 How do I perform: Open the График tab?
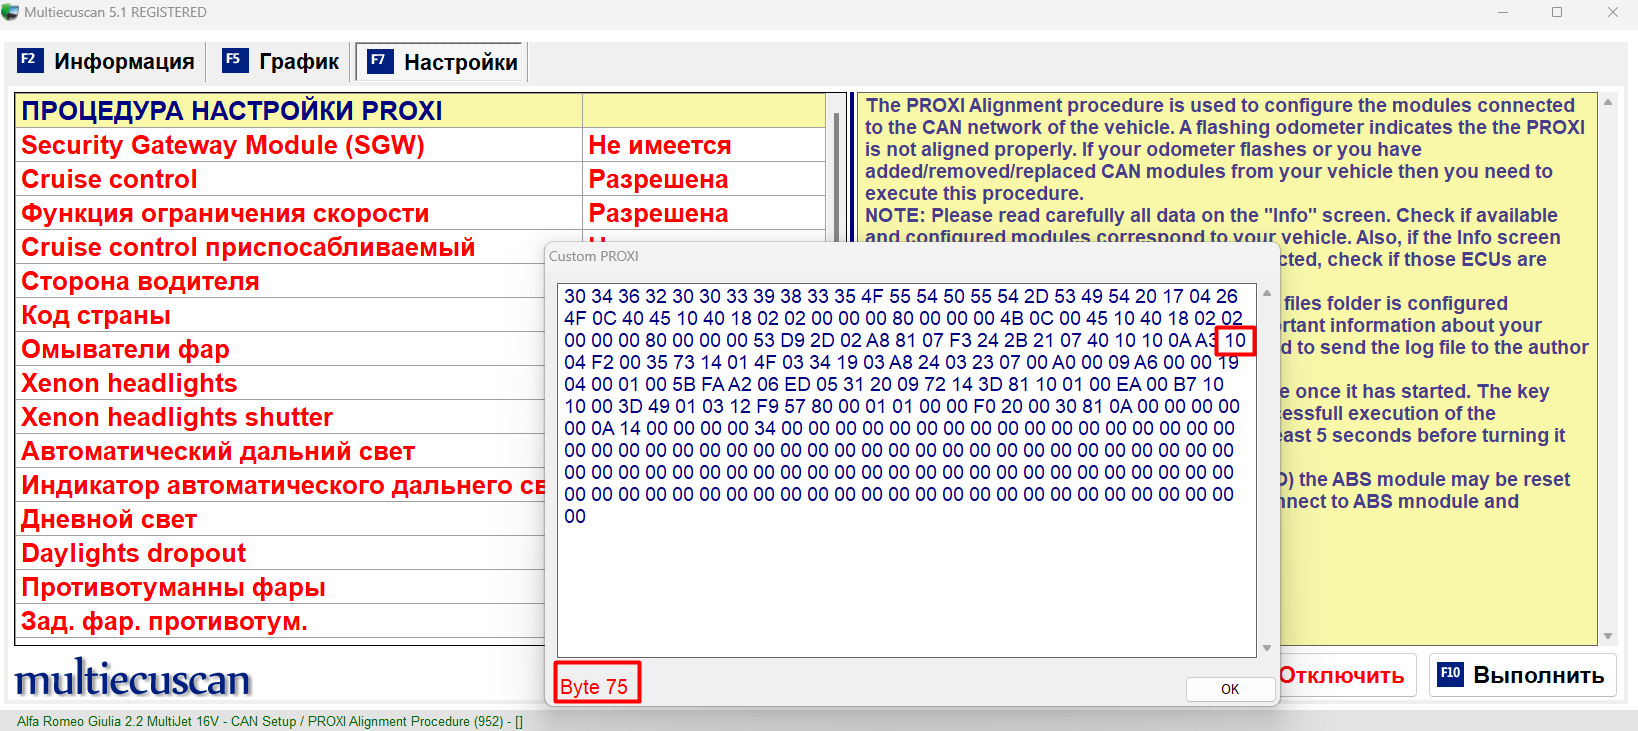coord(282,61)
